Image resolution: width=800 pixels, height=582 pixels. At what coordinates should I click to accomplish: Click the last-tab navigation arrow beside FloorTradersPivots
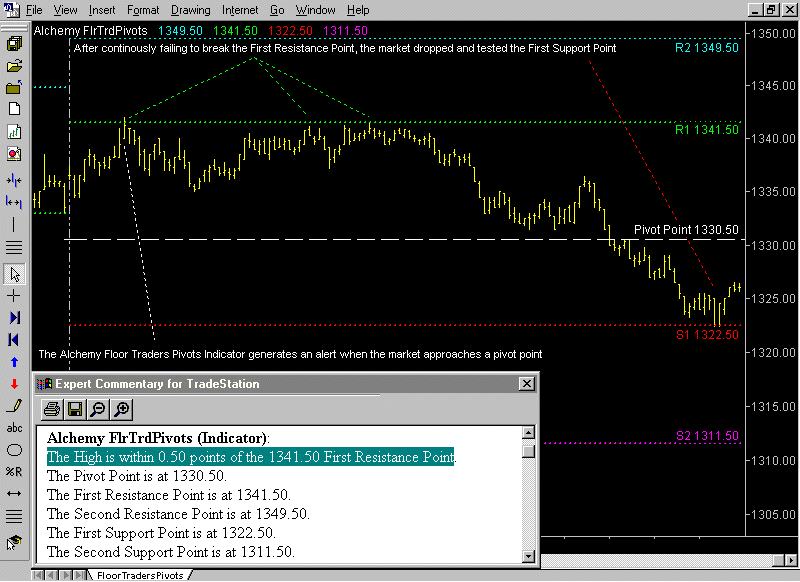pyautogui.click(x=80, y=575)
